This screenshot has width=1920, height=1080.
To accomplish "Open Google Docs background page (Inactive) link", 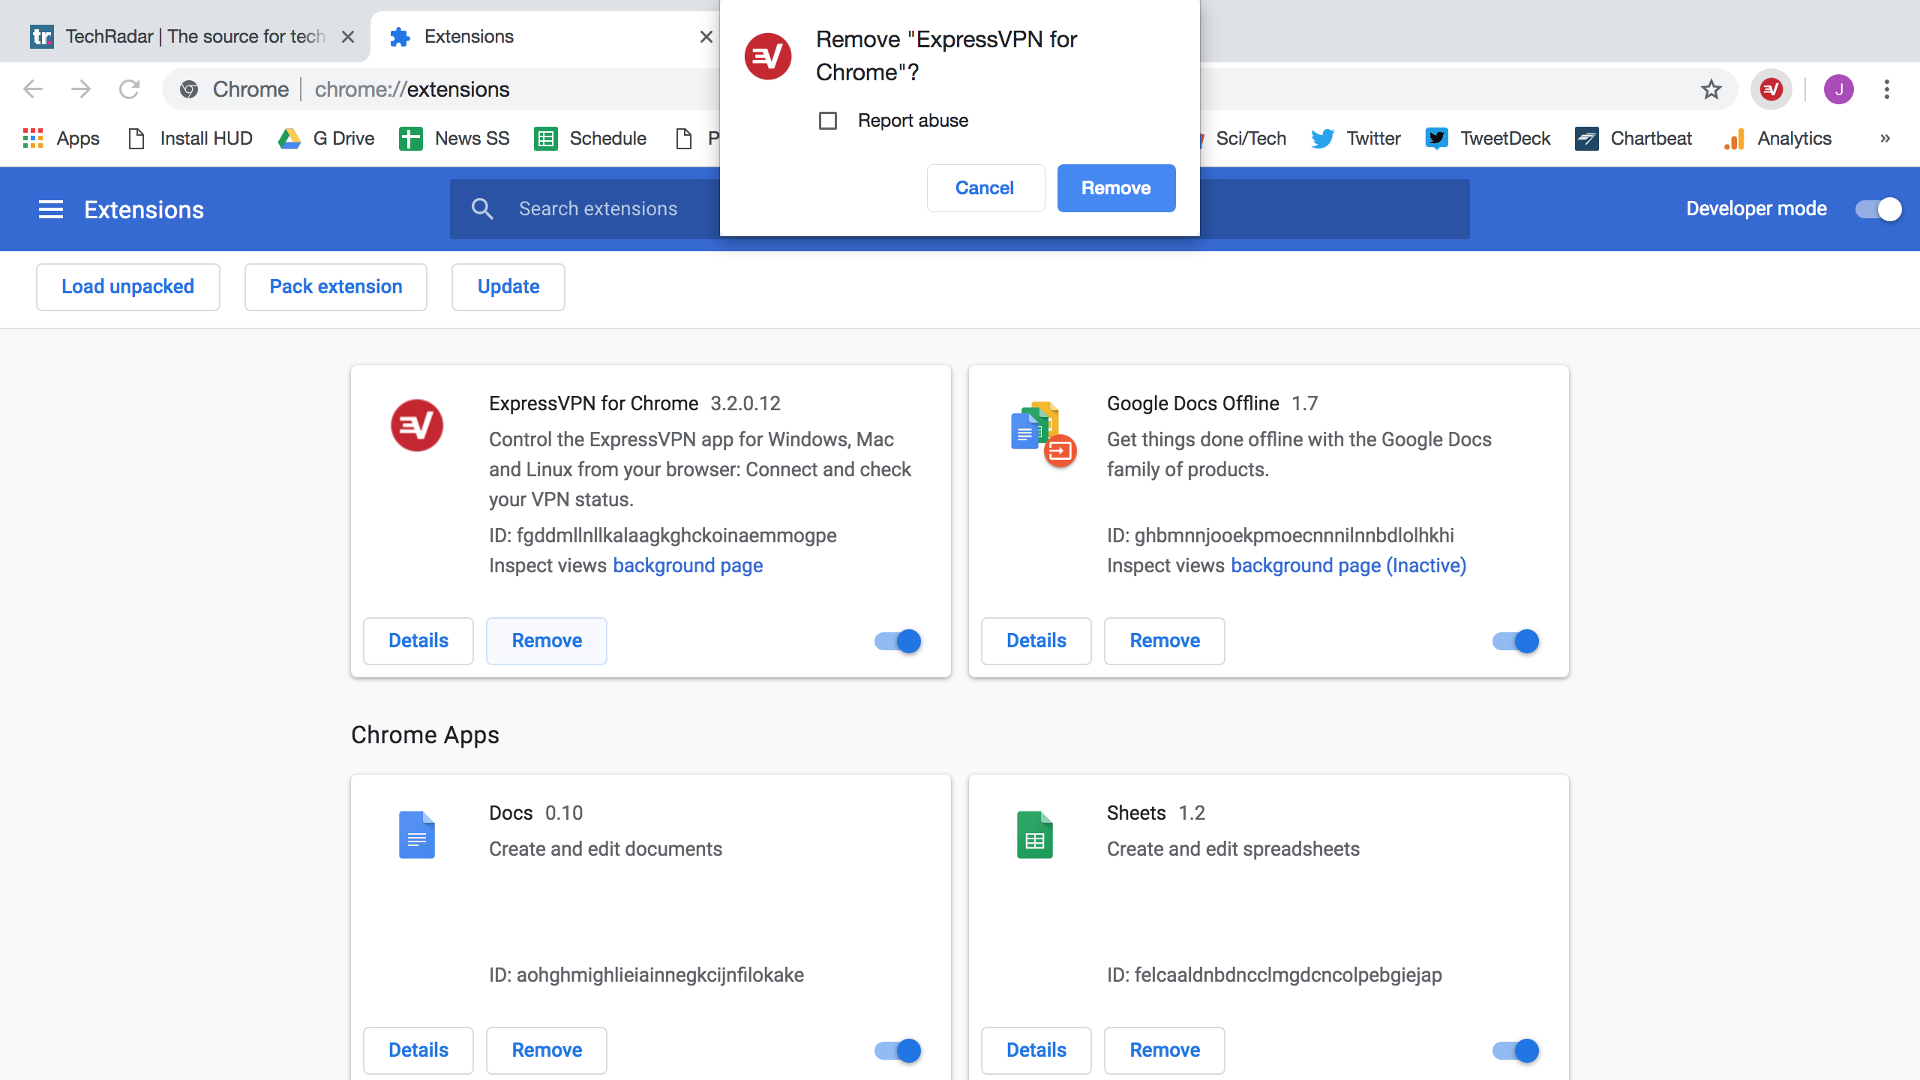I will click(1349, 566).
